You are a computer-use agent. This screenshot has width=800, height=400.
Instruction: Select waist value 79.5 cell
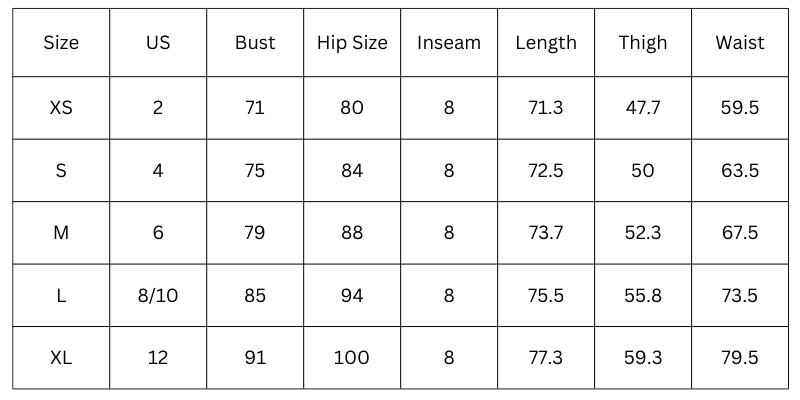740,357
